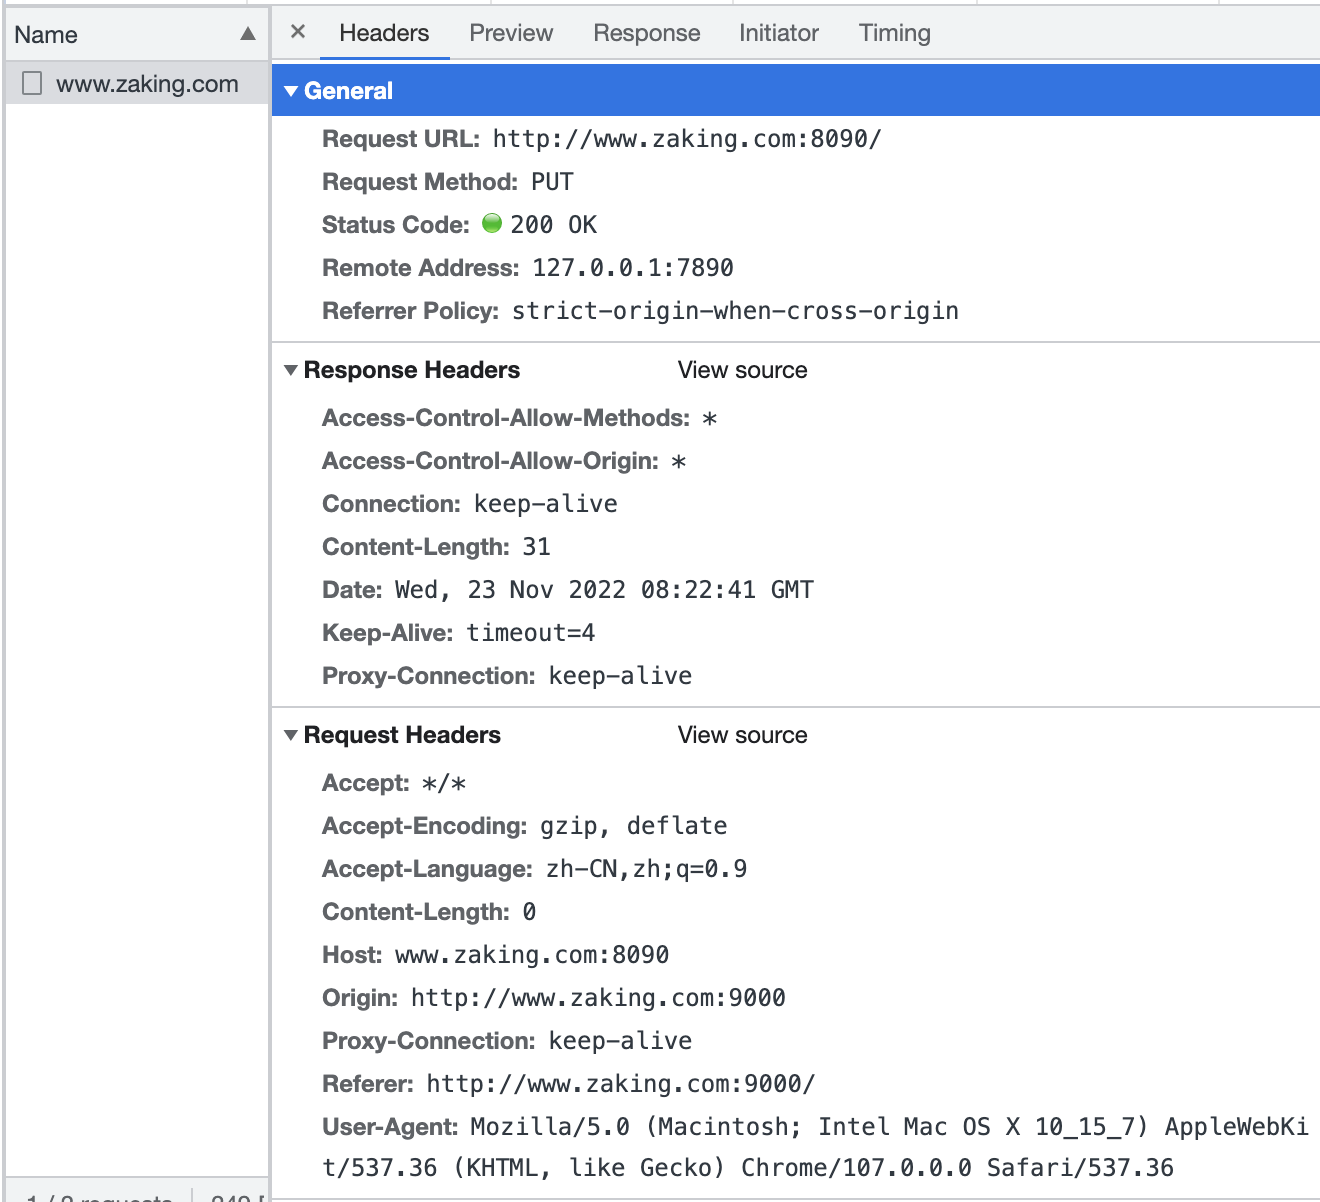Viewport: 1320px width, 1202px height.
Task: Click the Date header value Wed, 23 Nov 2022
Action: point(604,590)
